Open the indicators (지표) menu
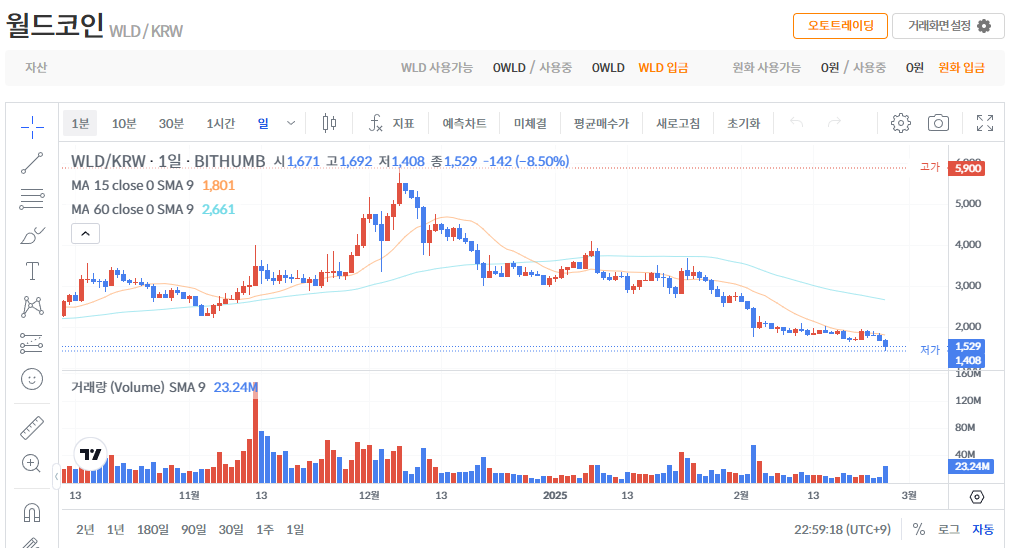This screenshot has height=548, width=1018. click(391, 123)
